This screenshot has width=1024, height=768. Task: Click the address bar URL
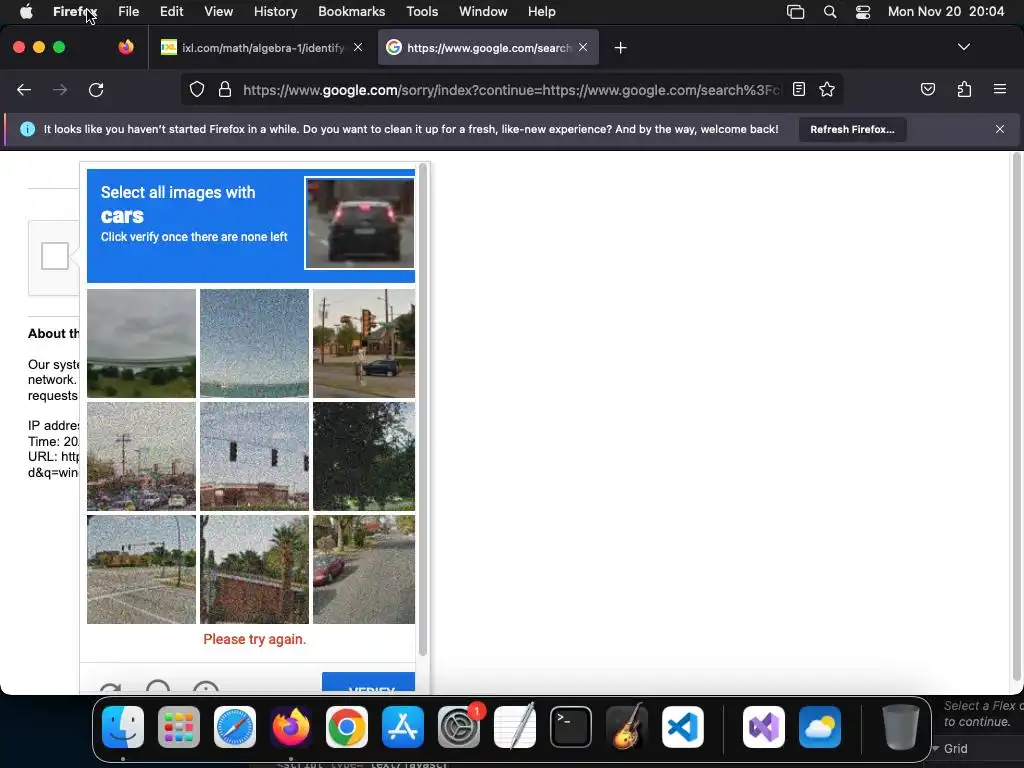(x=511, y=90)
